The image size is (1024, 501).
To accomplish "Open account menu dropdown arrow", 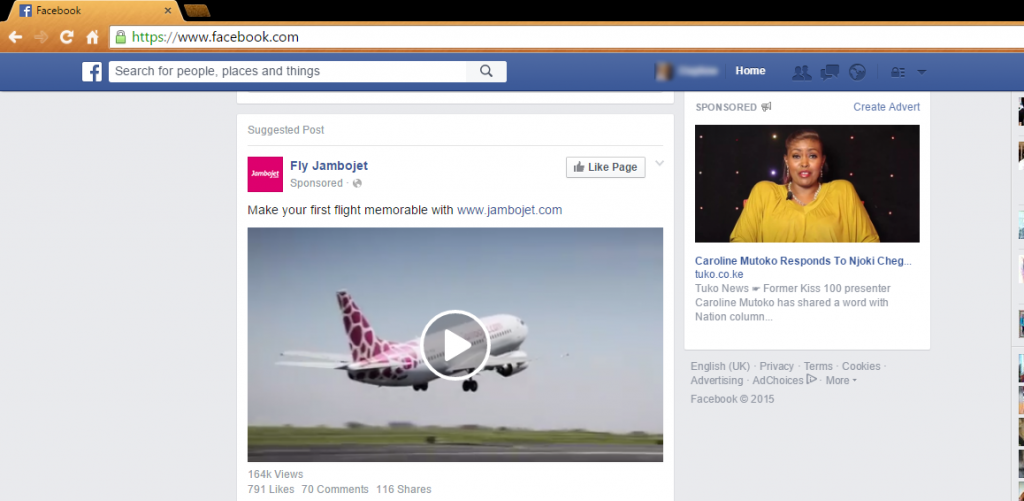I will pos(921,72).
